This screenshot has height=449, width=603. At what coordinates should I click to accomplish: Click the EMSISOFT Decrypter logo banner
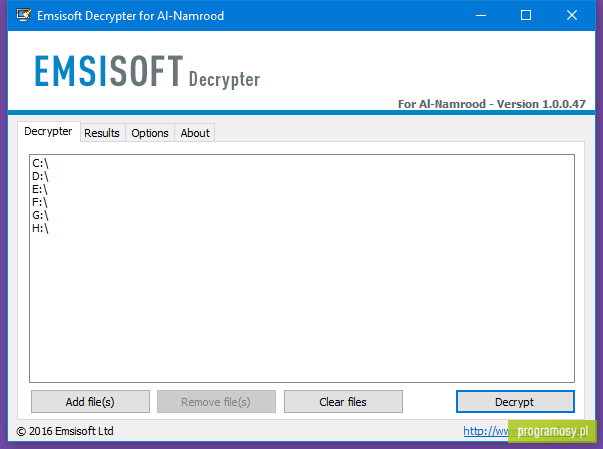147,72
